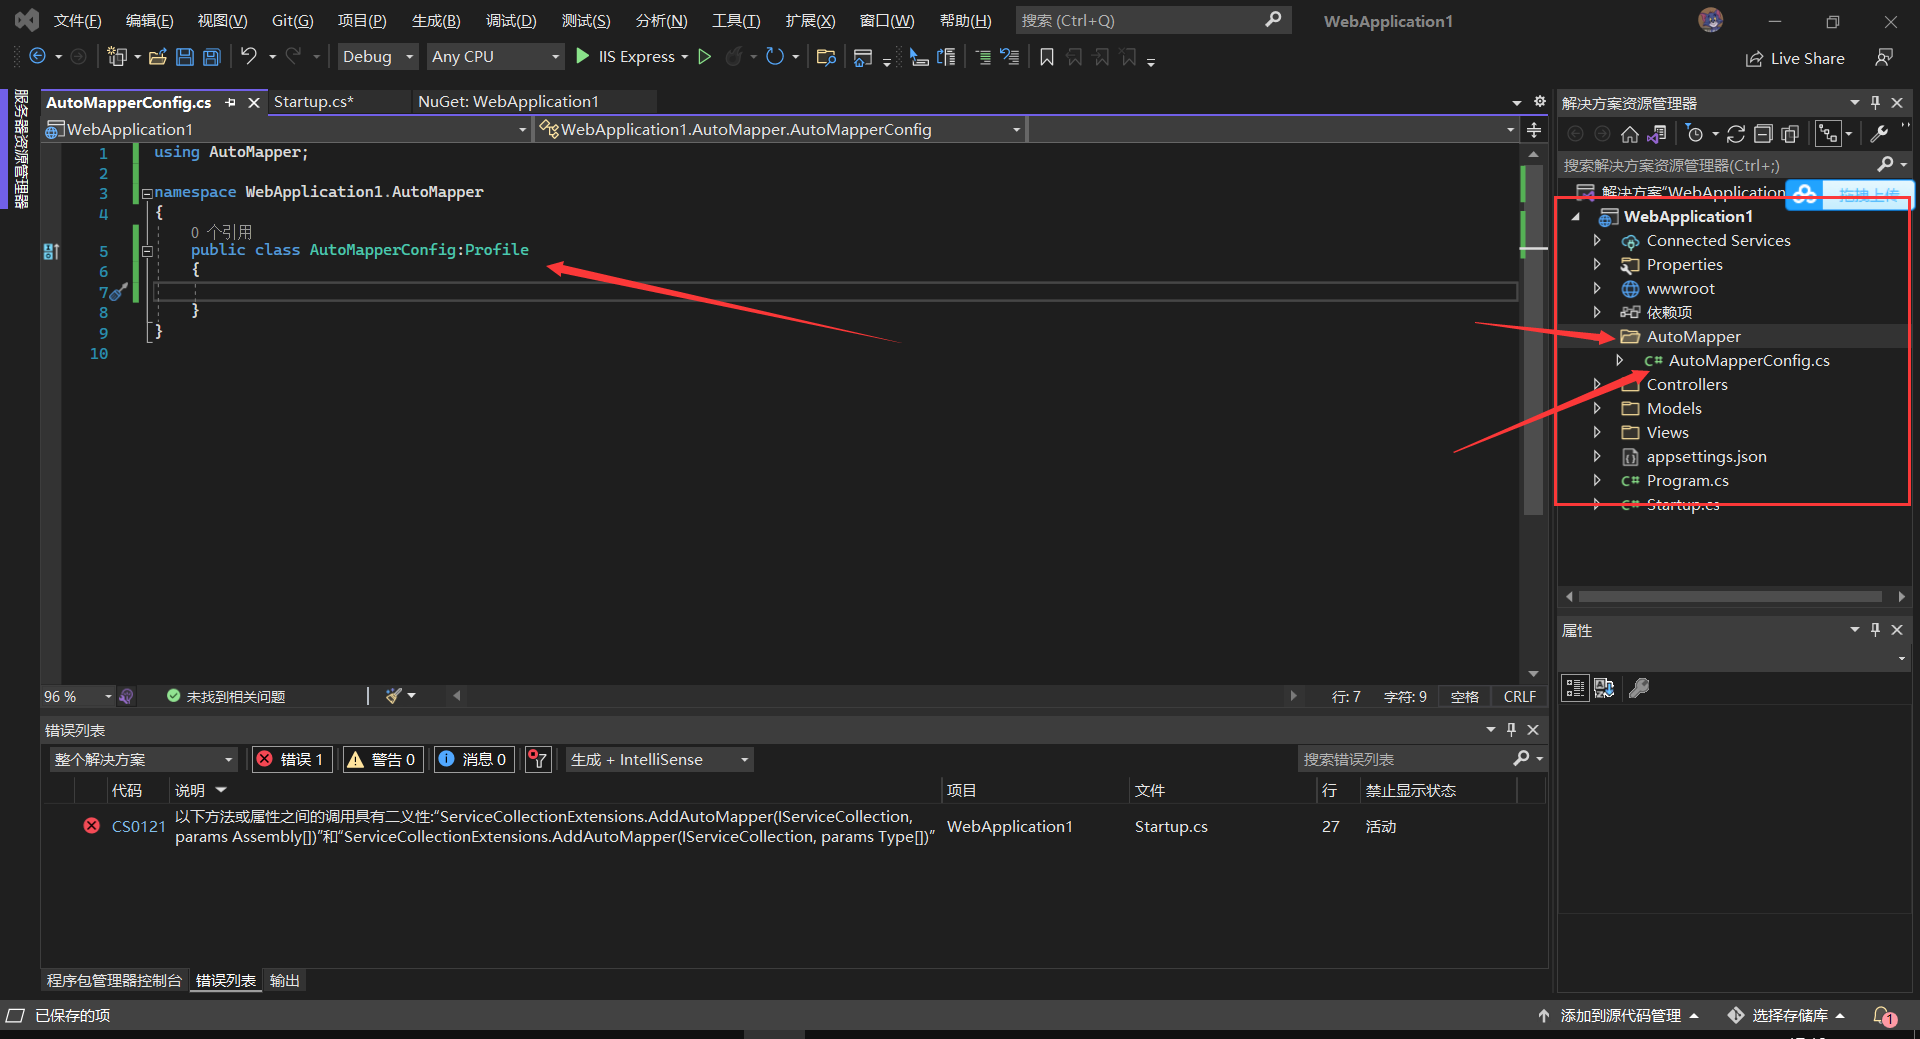Start debugging with IIS Express button
Viewport: 1920px width, 1039px height.
[625, 57]
